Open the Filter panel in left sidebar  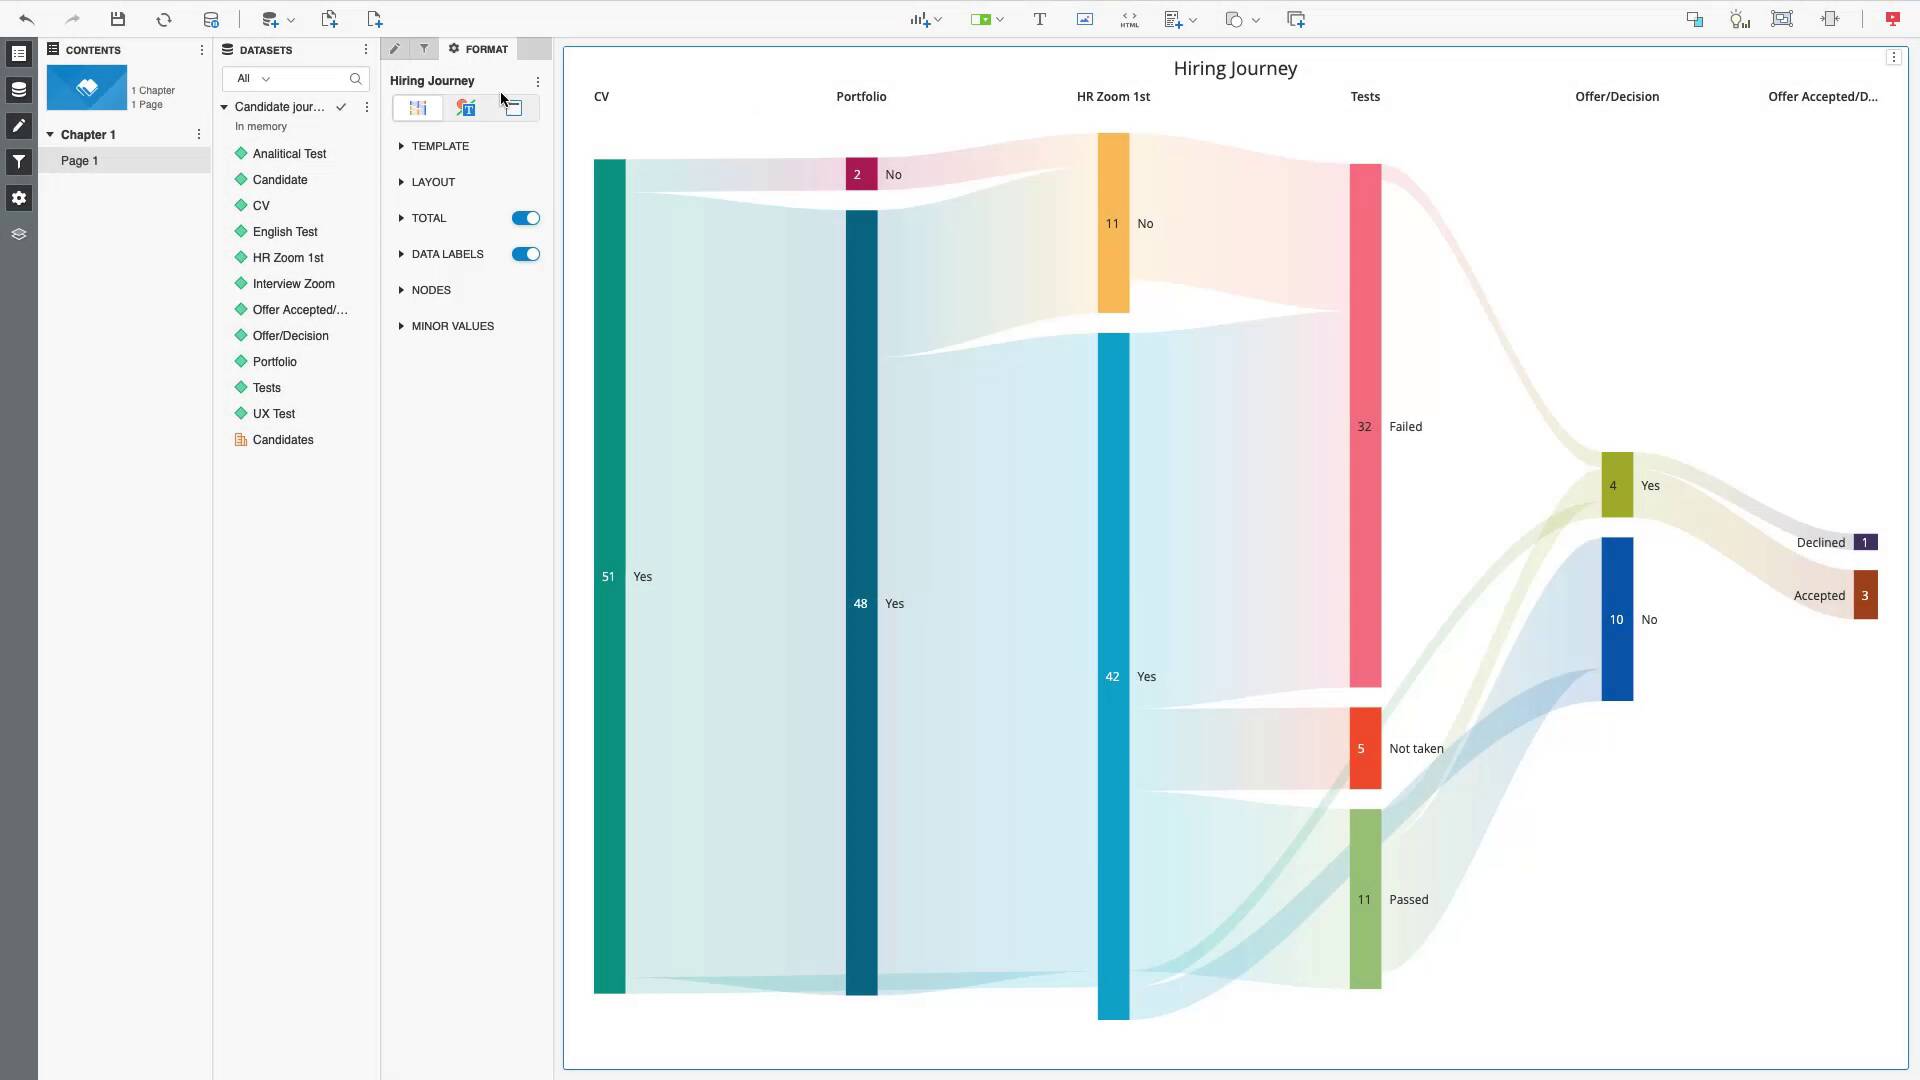[x=19, y=162]
